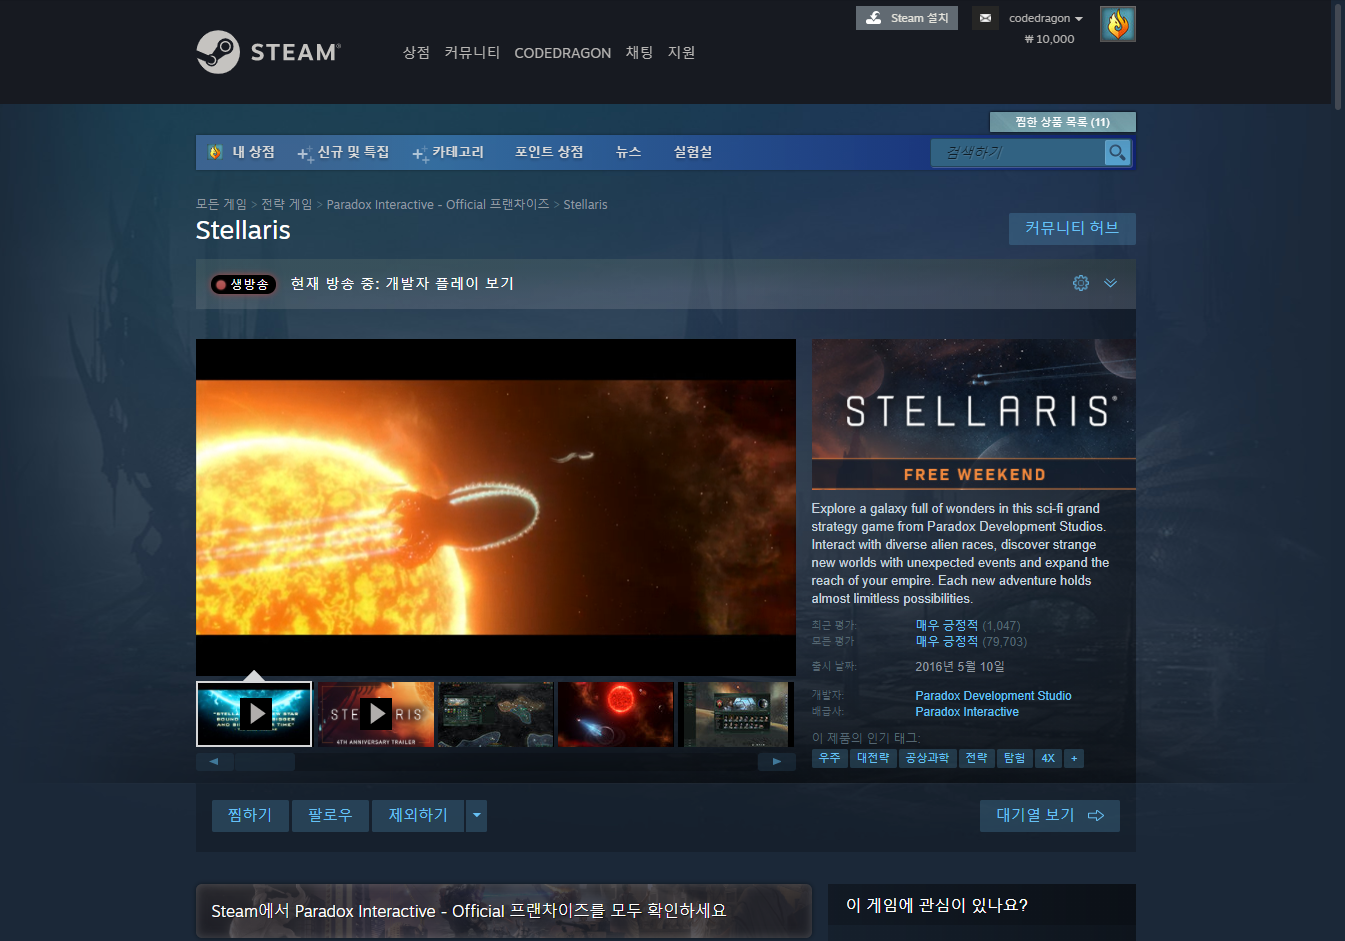Open the 실험실 labs tab
The width and height of the screenshot is (1345, 941).
click(692, 152)
